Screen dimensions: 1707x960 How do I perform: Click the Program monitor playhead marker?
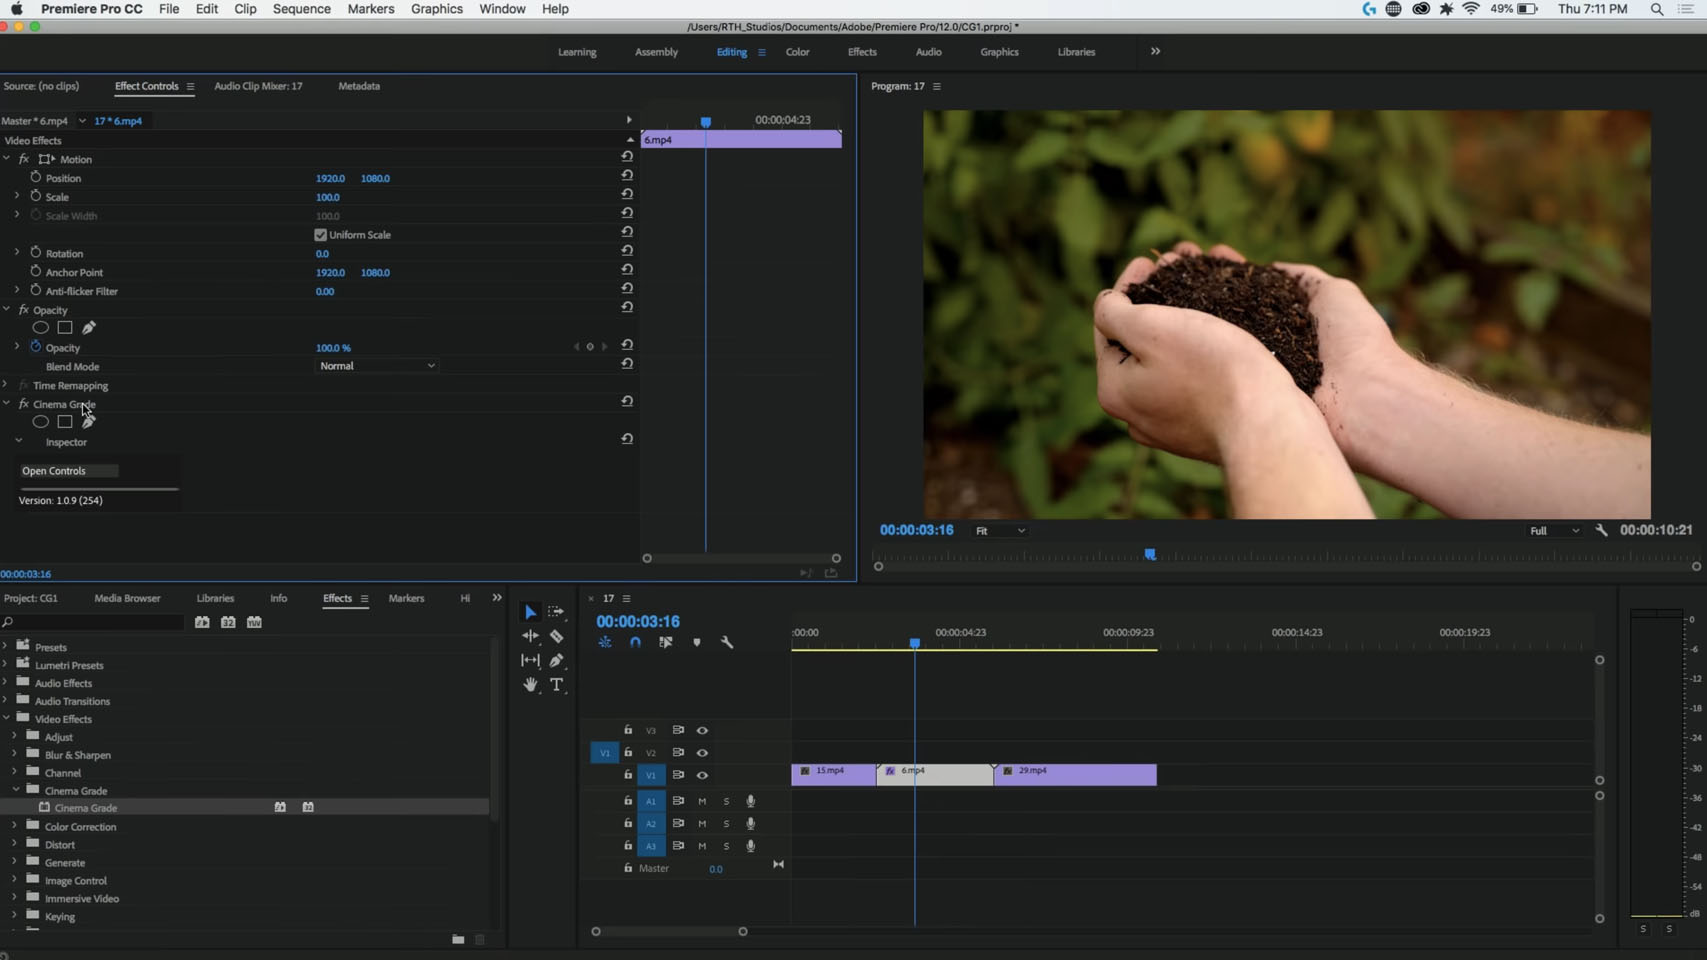[1150, 554]
